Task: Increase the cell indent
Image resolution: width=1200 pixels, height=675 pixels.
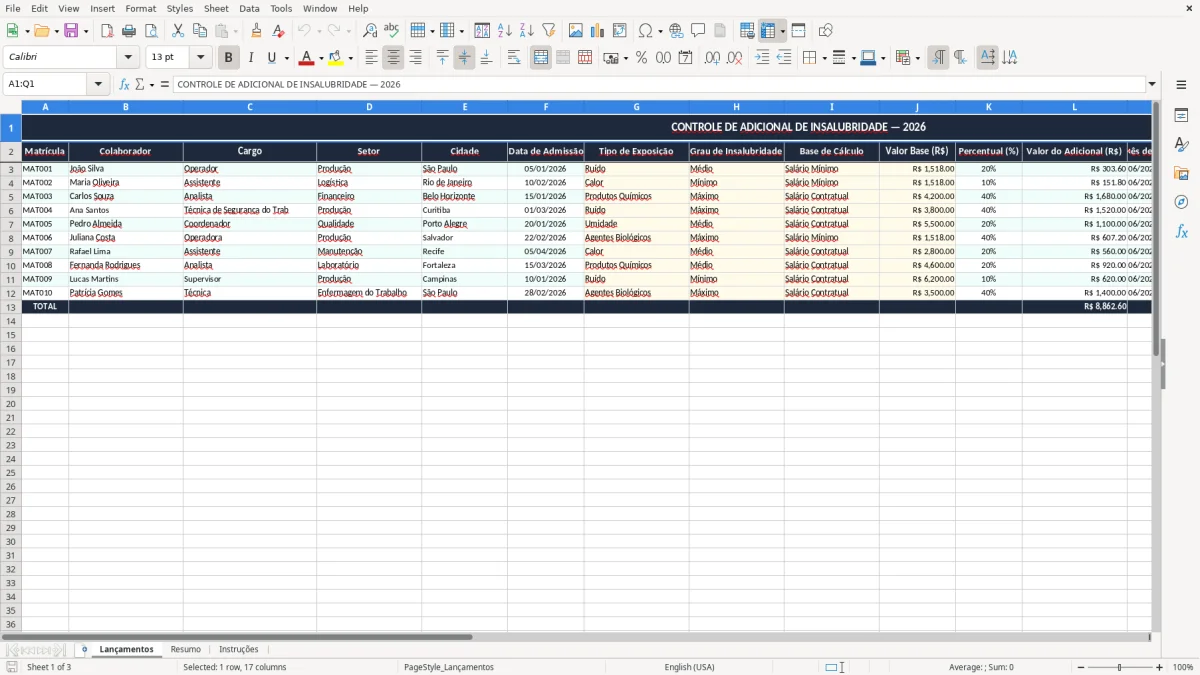Action: tap(762, 58)
